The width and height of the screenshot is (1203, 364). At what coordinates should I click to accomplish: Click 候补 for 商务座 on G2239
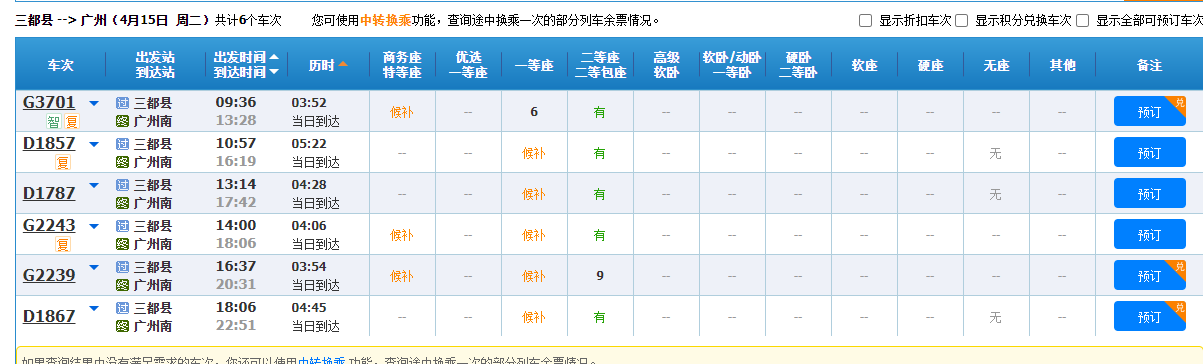pyautogui.click(x=401, y=276)
